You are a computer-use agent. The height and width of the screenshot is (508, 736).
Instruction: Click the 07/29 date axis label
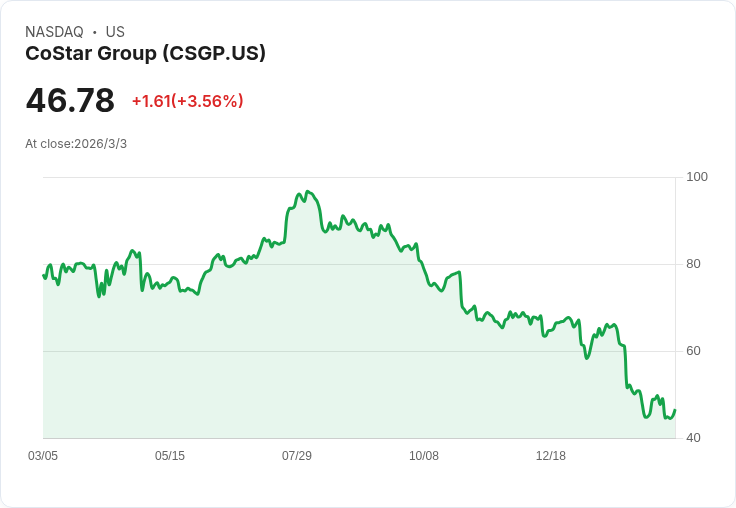click(297, 456)
